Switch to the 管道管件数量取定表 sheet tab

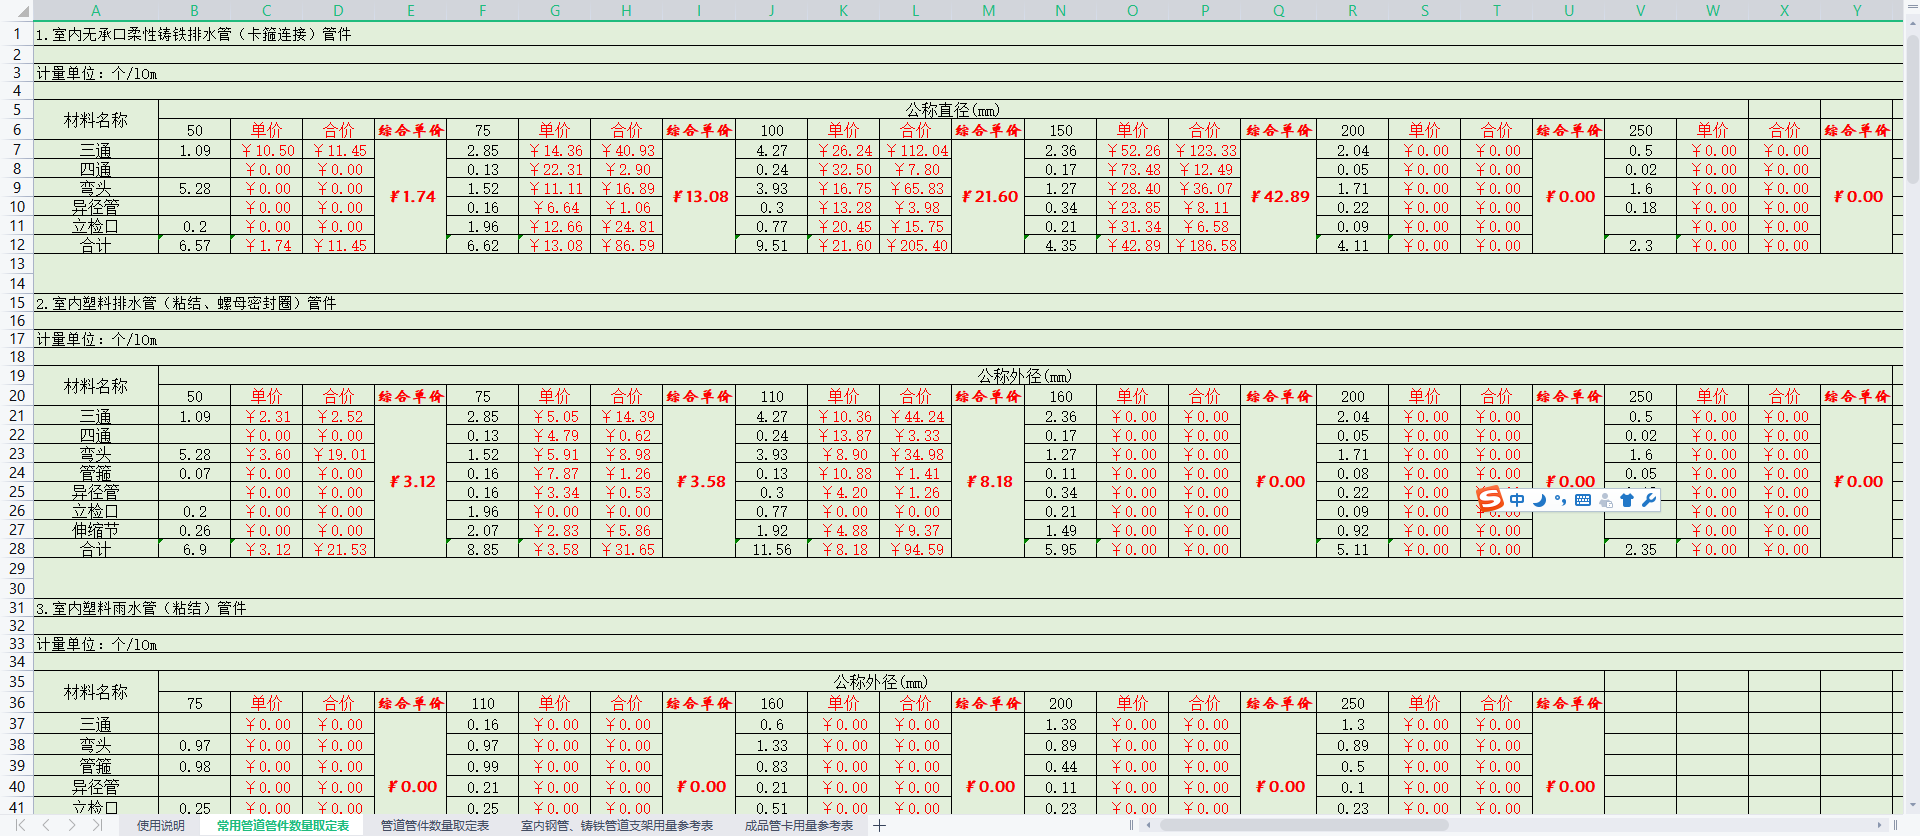coord(435,825)
